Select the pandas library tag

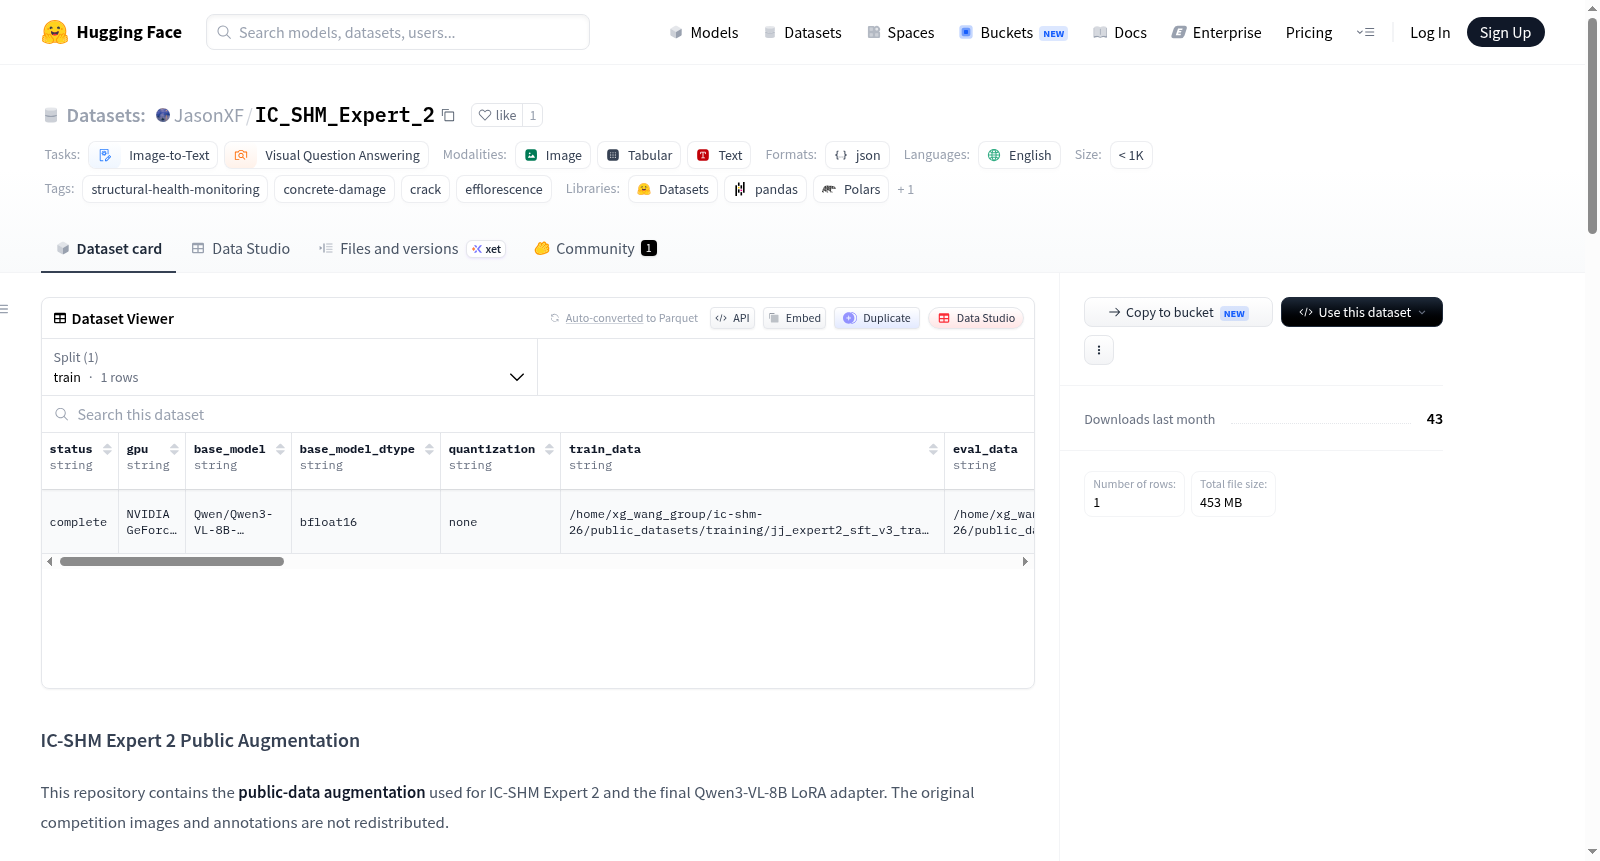click(765, 189)
